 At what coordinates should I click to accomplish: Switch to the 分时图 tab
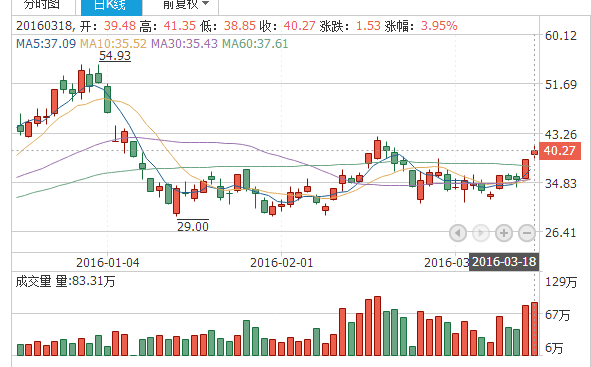(42, 5)
